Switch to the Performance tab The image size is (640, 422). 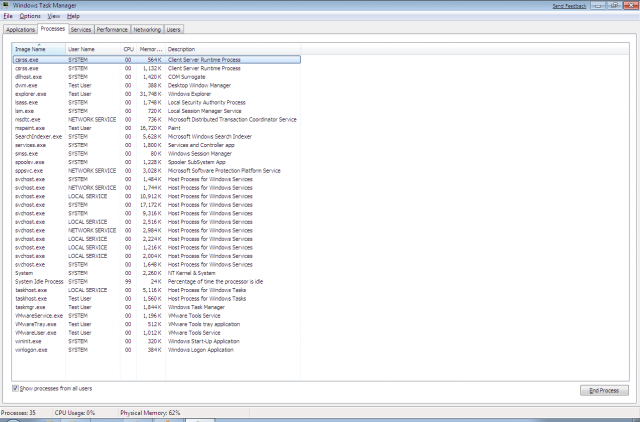click(x=112, y=30)
